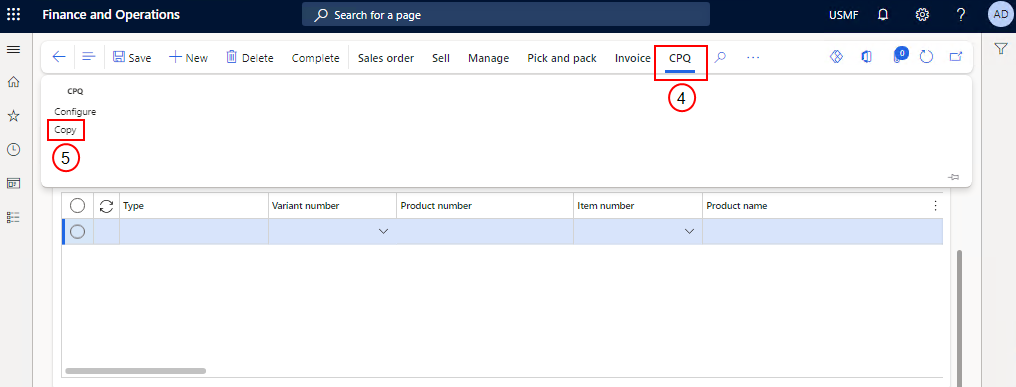The height and width of the screenshot is (387, 1016).
Task: Open Workspaces icon in sidebar
Action: click(x=13, y=183)
